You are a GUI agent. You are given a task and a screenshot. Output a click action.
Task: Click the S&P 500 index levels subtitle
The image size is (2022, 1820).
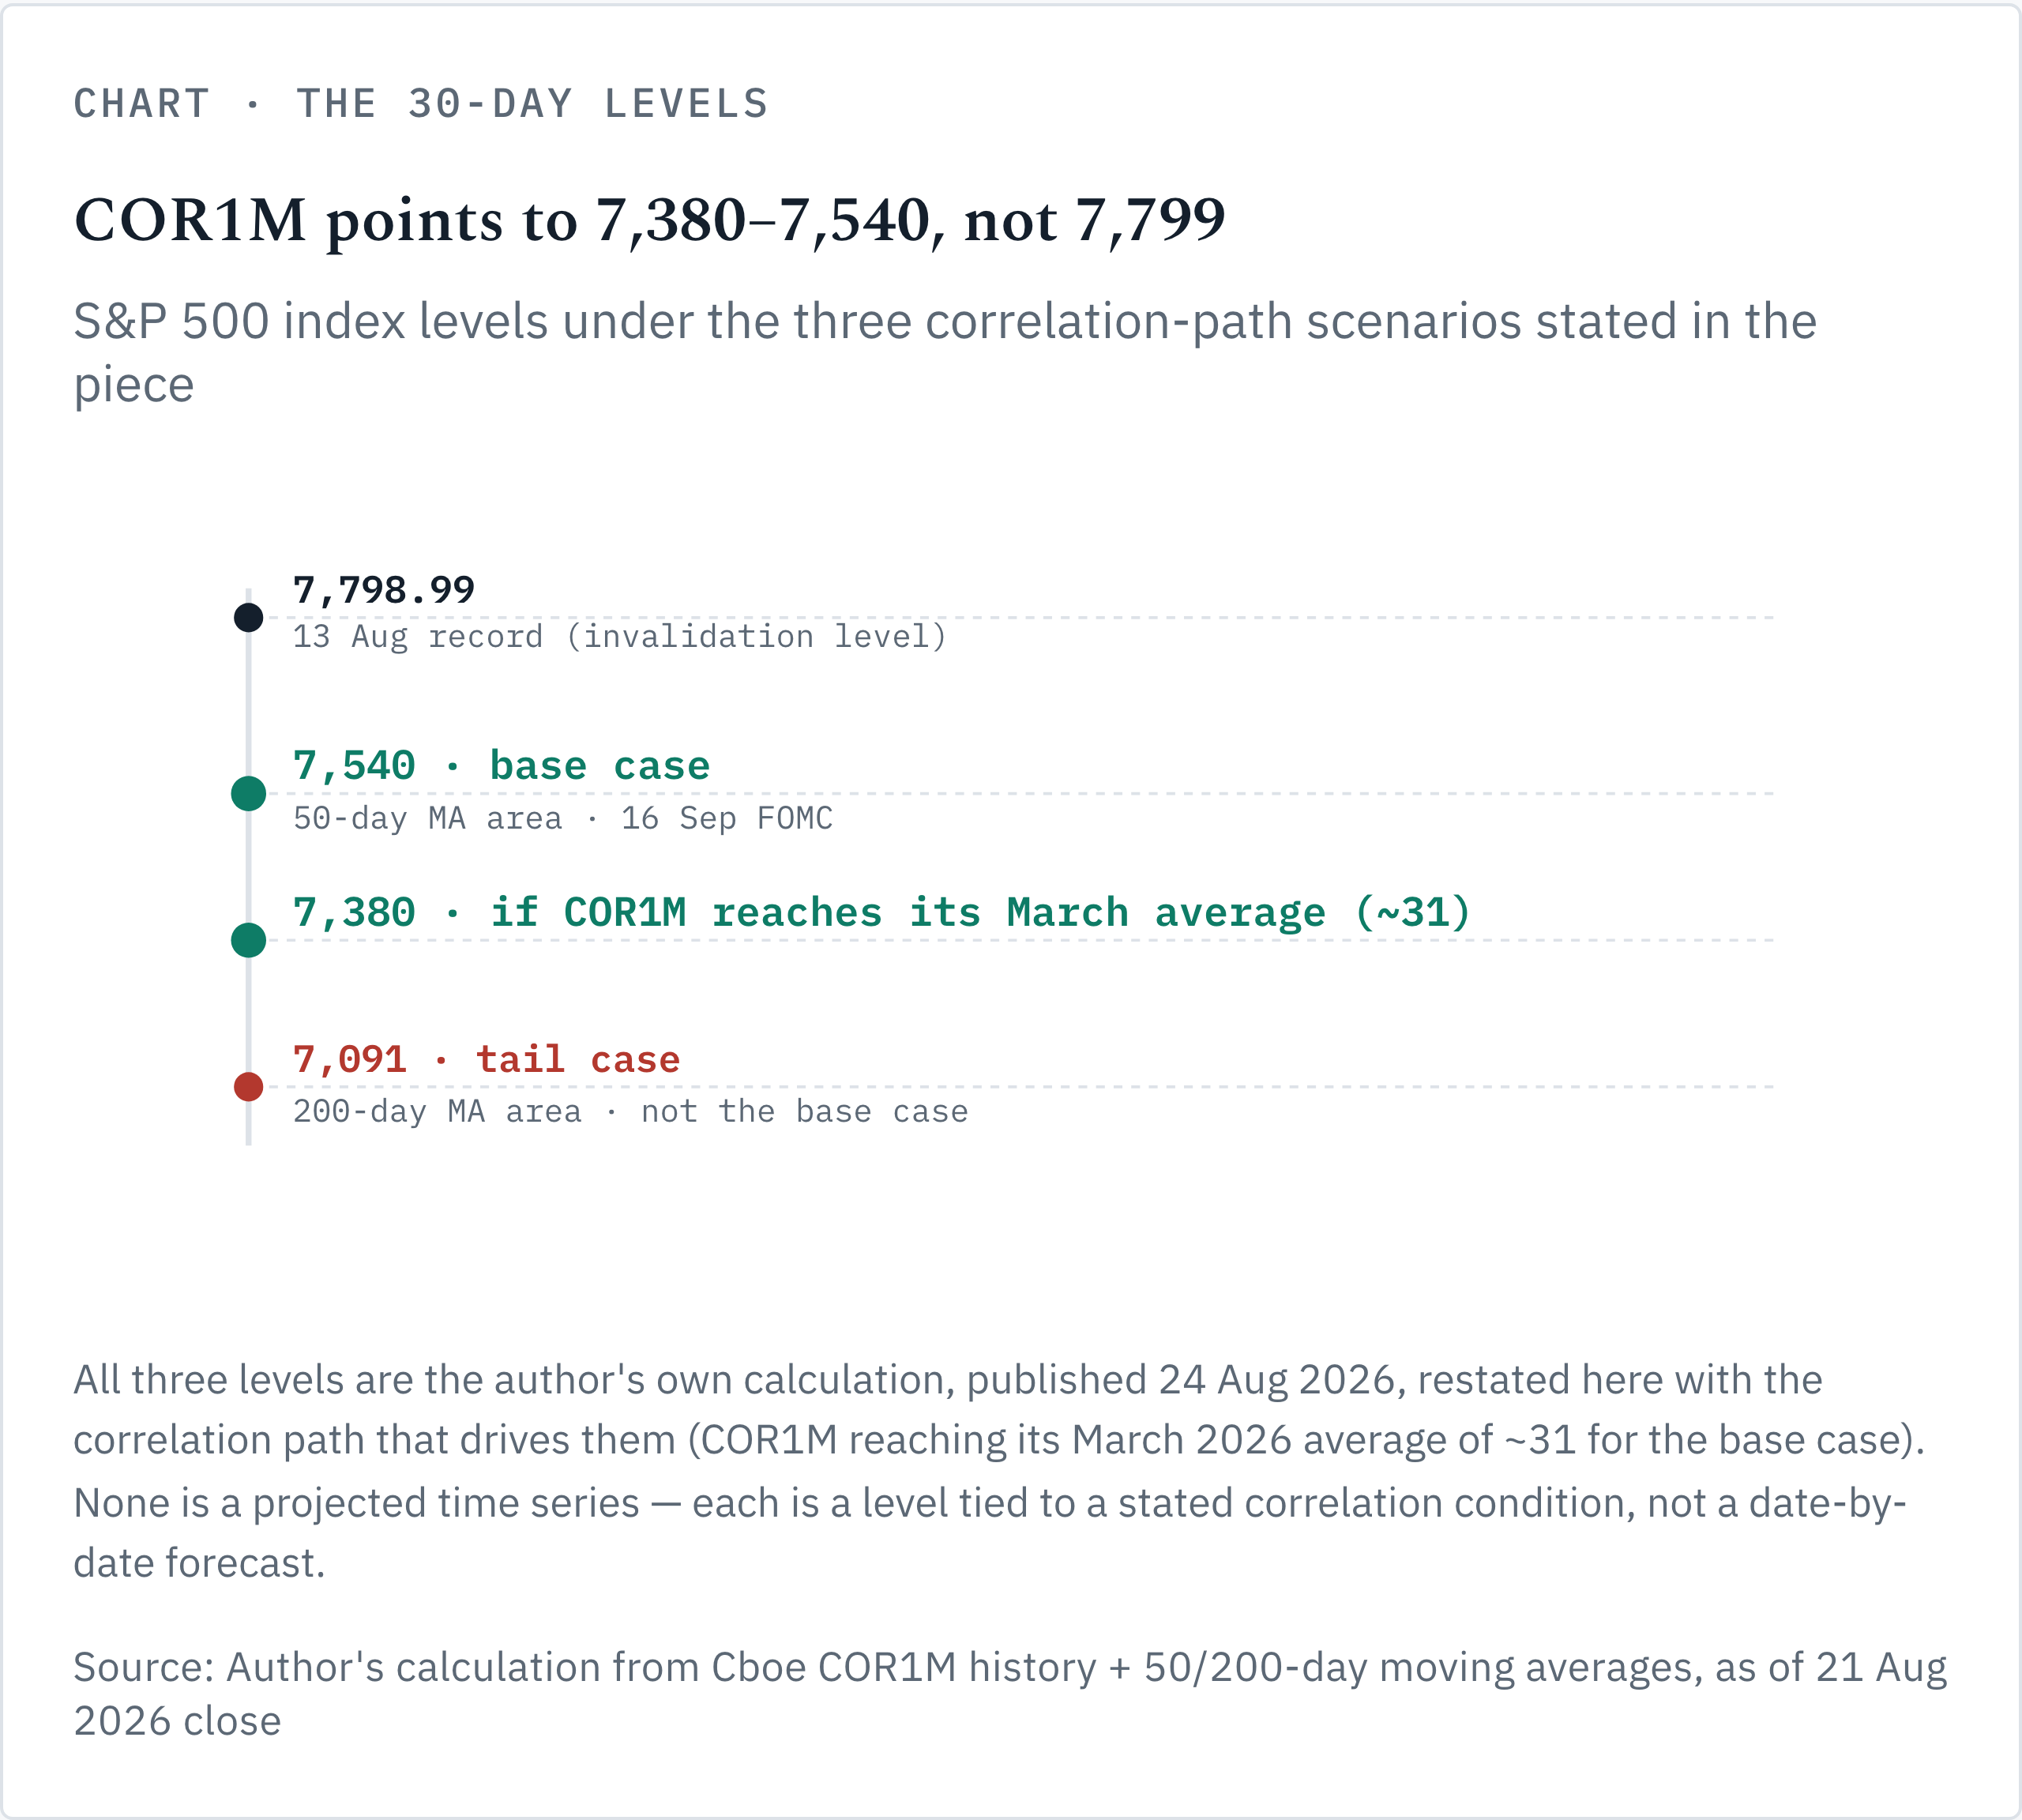[945, 353]
